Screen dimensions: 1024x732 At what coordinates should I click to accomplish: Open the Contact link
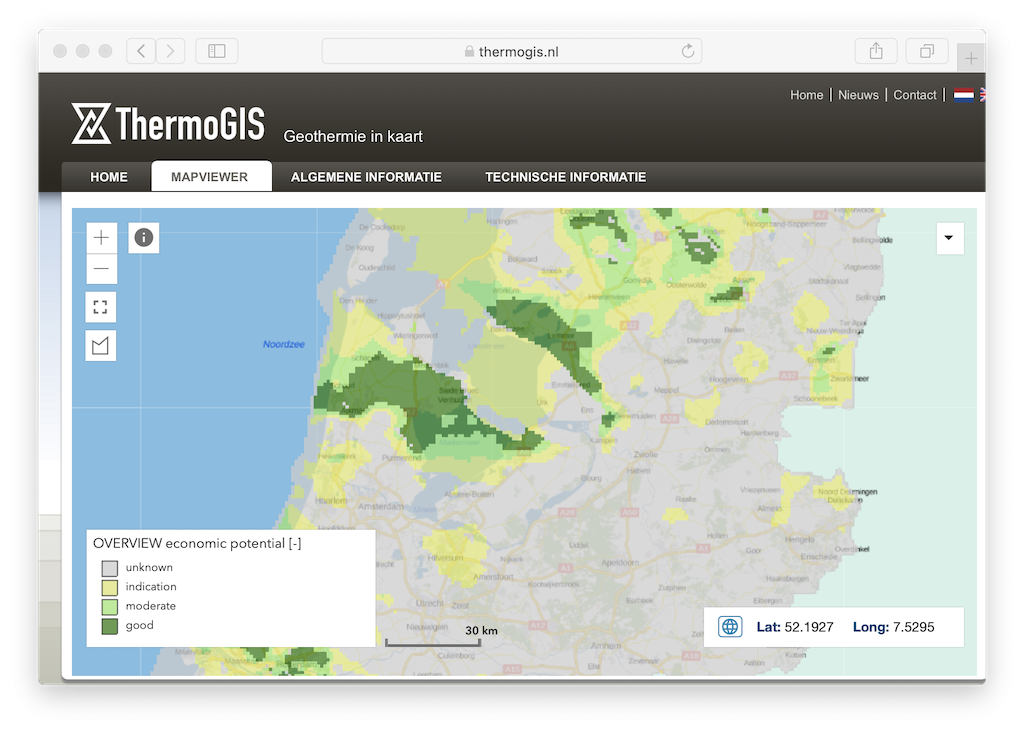point(914,95)
